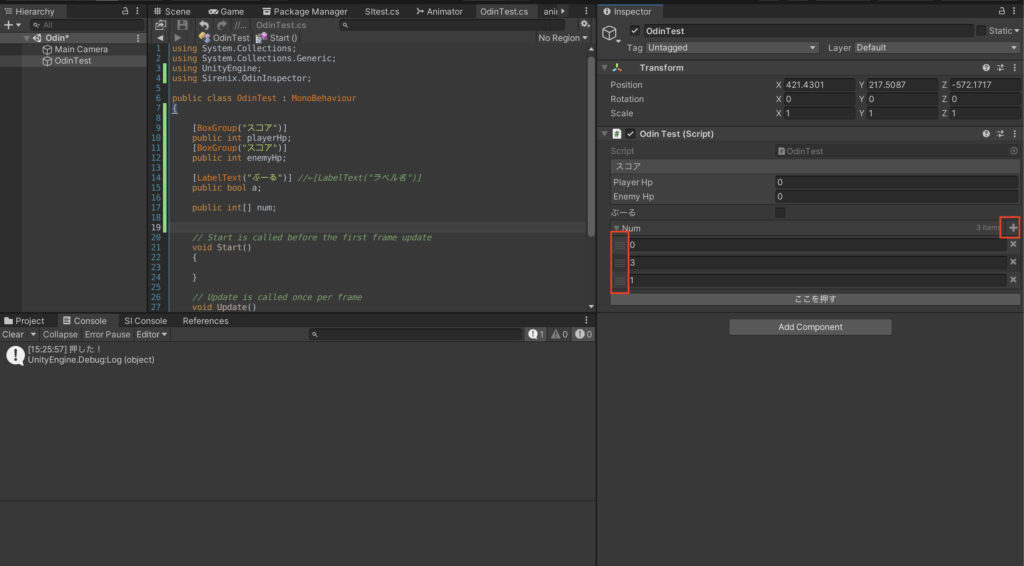The image size is (1024, 566).
Task: Toggle Odin Test script enabled checkbox
Action: 630,133
